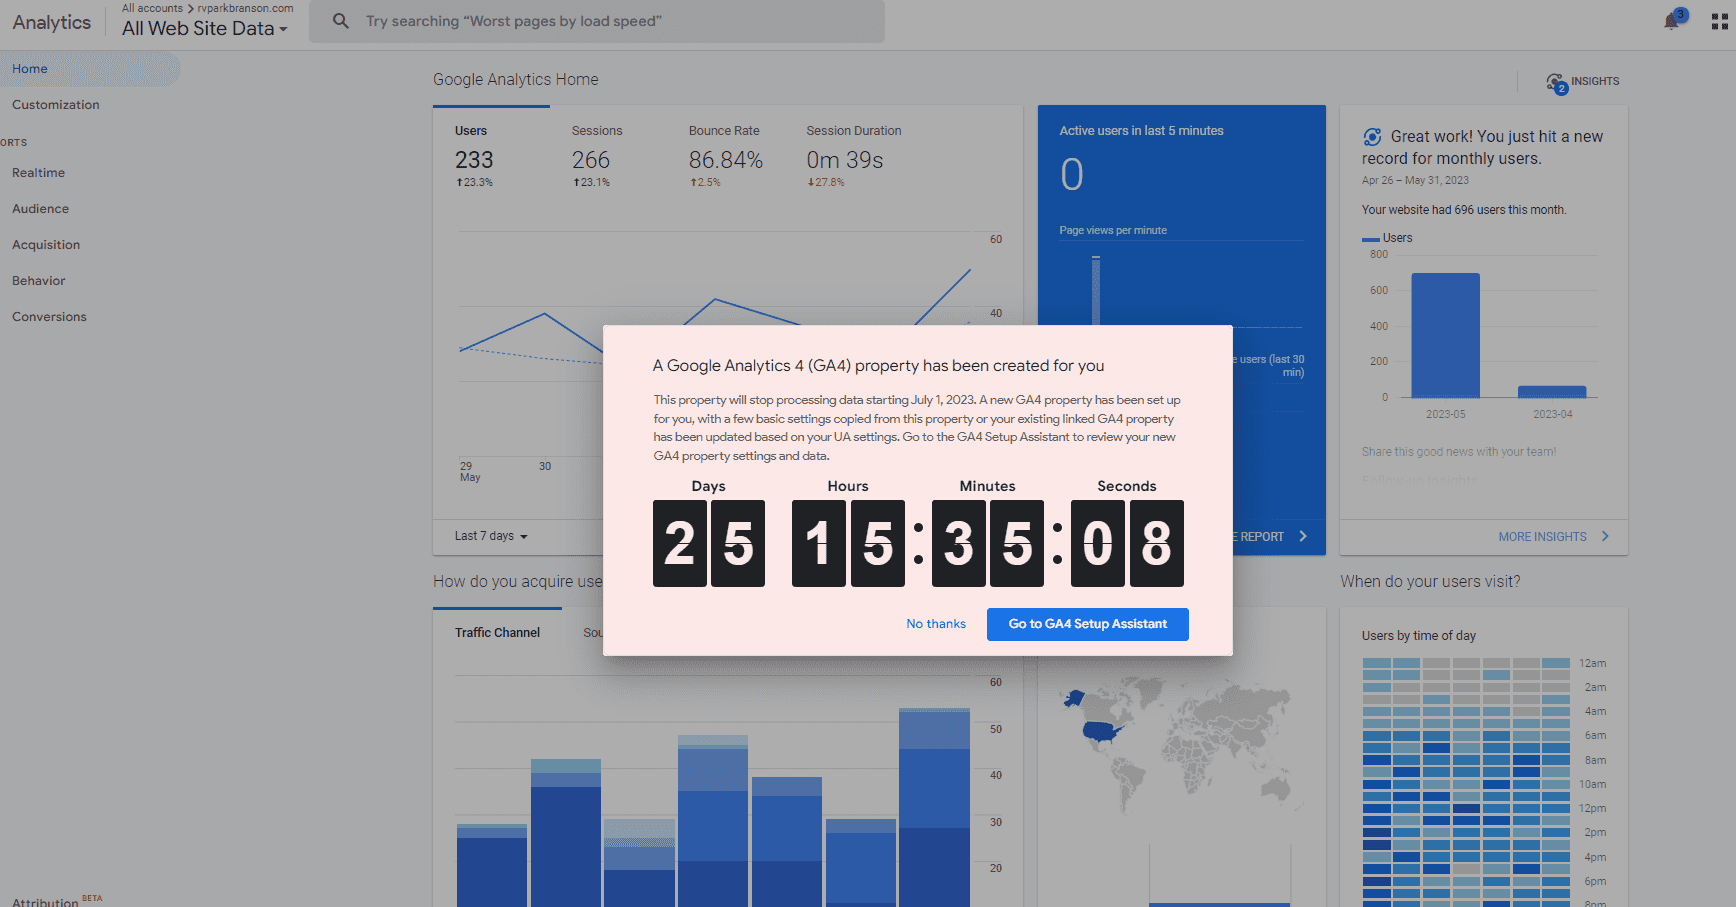
Task: Open the Audience report section
Action: point(40,208)
